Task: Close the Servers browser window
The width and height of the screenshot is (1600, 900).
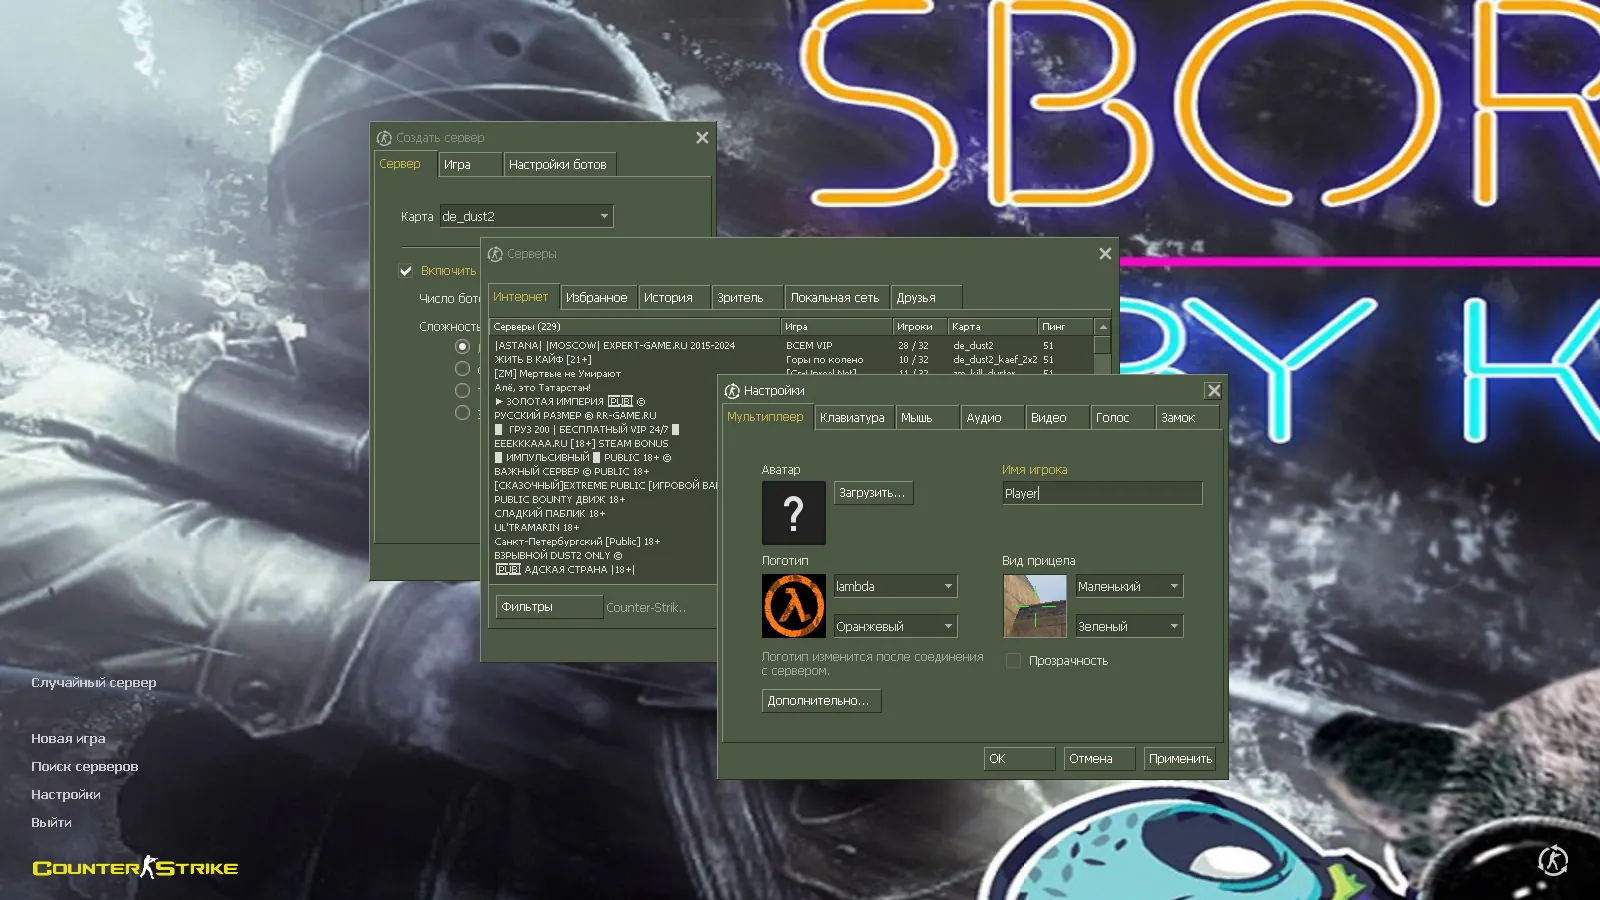Action: coord(1105,254)
